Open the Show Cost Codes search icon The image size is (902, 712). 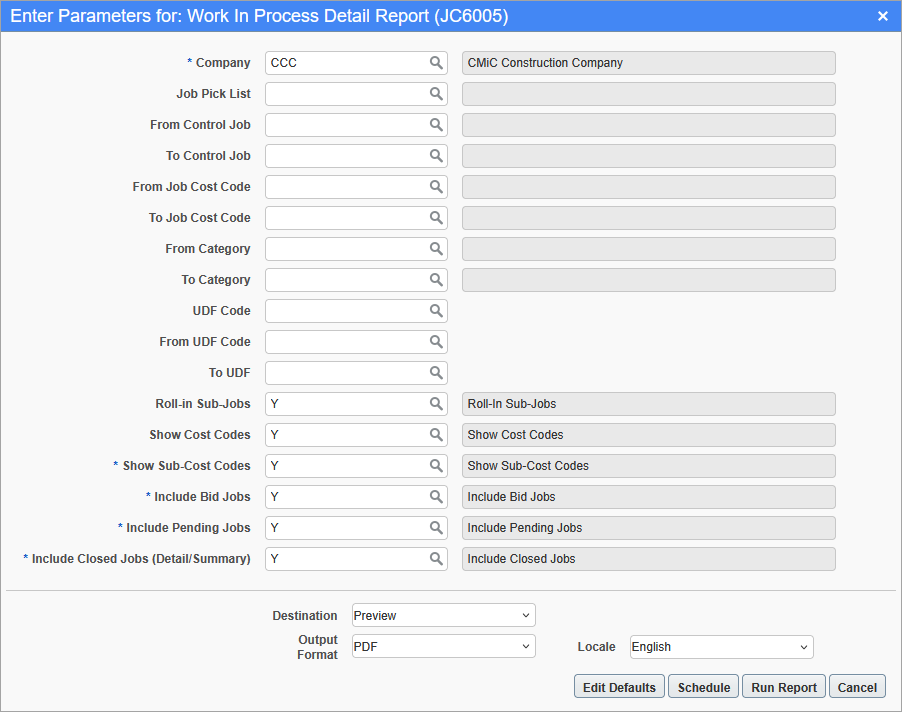[x=436, y=435]
